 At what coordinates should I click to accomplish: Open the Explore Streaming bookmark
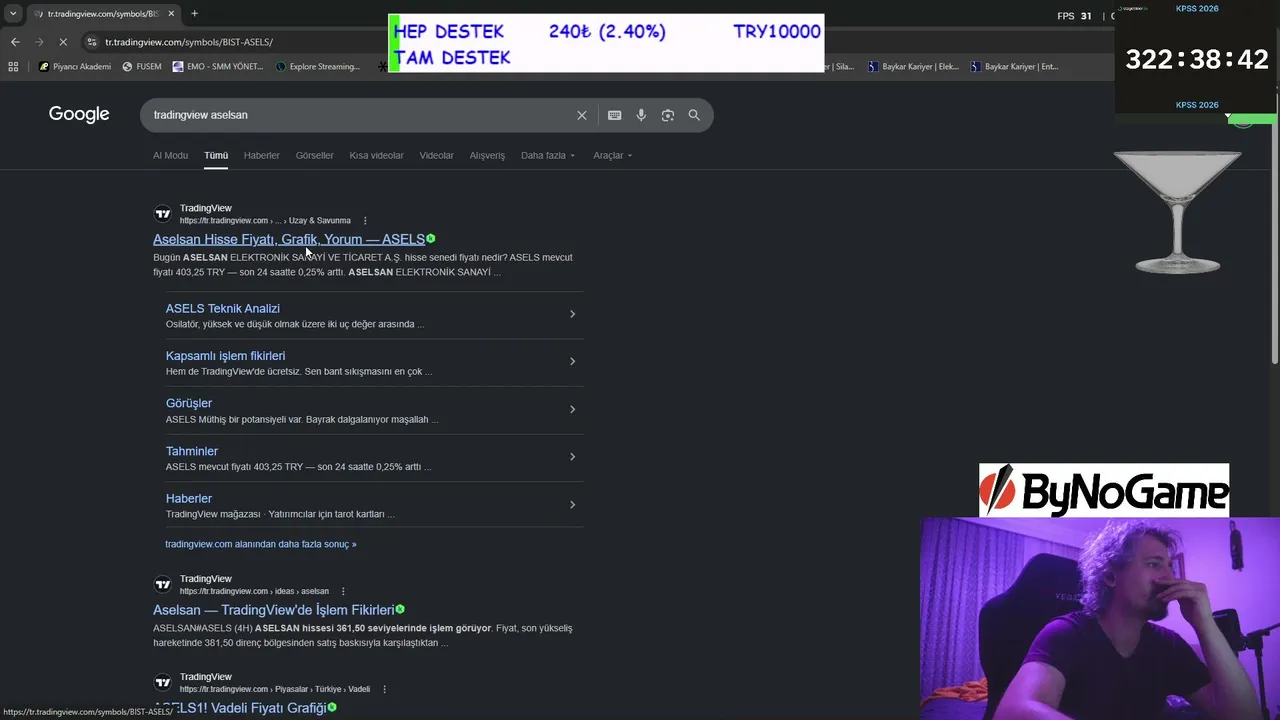[318, 67]
